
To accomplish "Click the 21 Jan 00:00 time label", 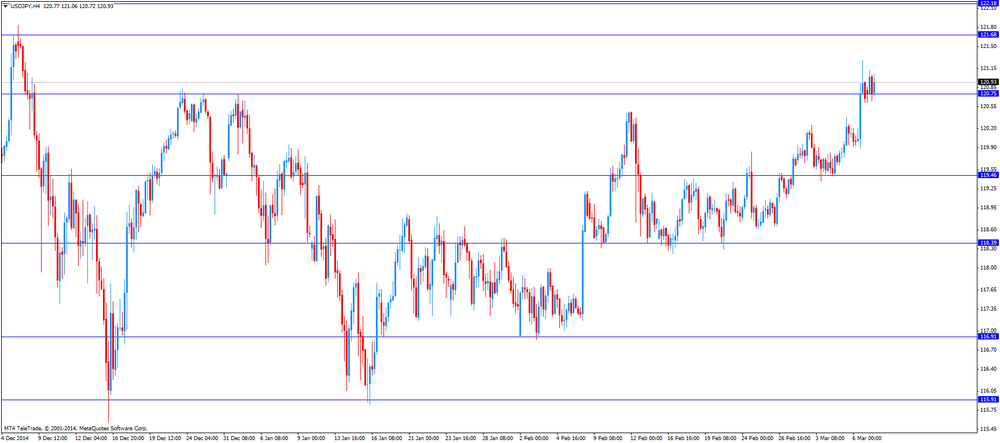I will coord(424,439).
